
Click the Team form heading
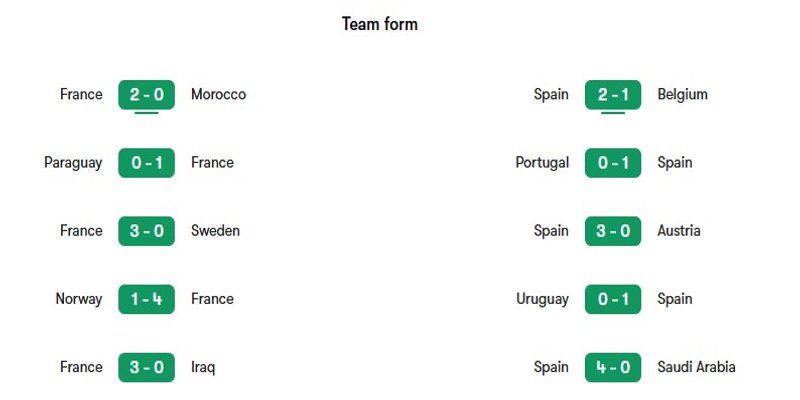click(380, 24)
